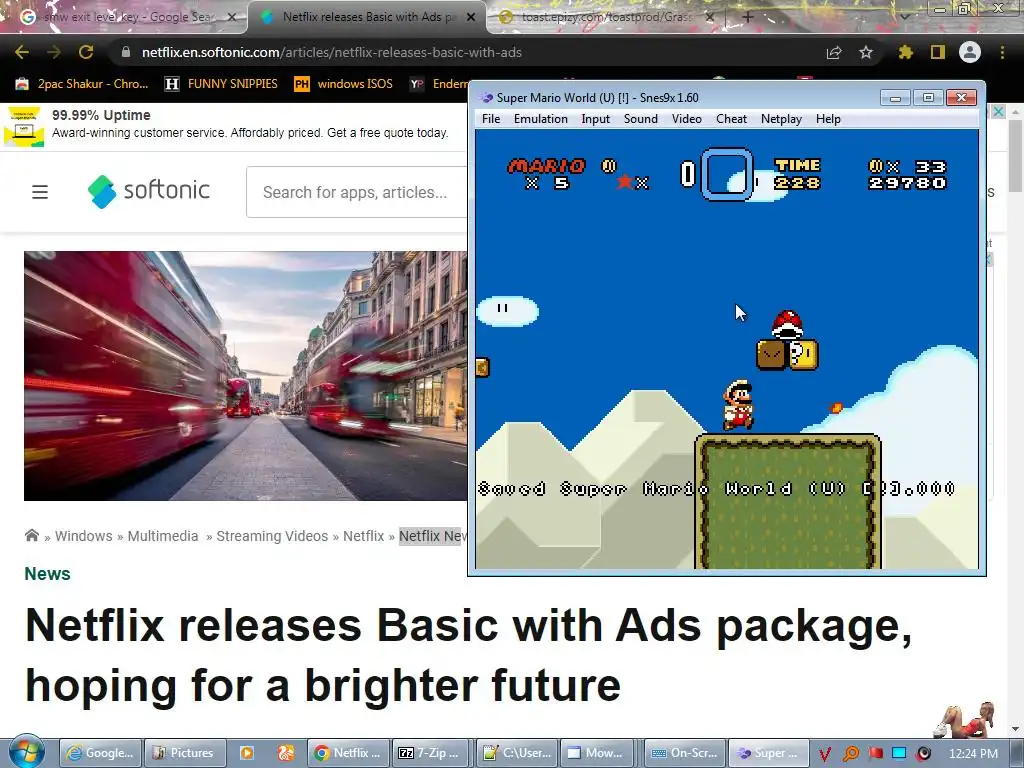
Task: Open Snes9x Netplay menu
Action: click(x=781, y=119)
